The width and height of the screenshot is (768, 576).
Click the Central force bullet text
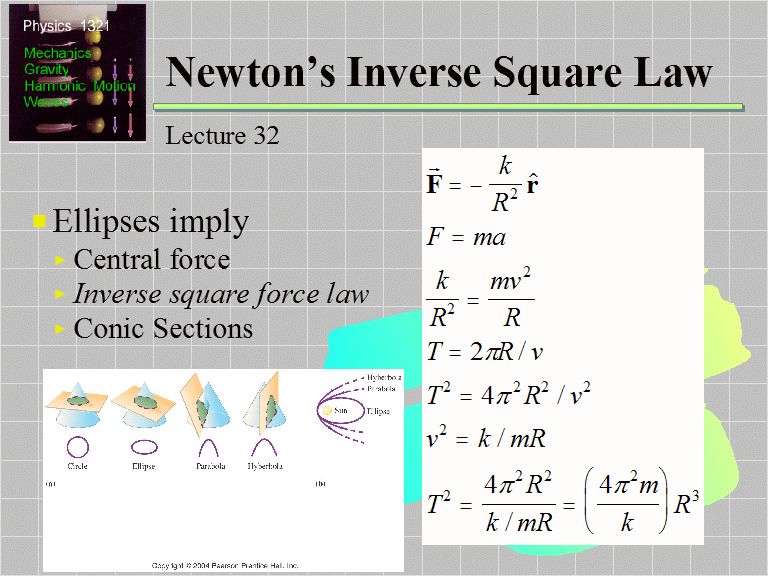coord(152,260)
